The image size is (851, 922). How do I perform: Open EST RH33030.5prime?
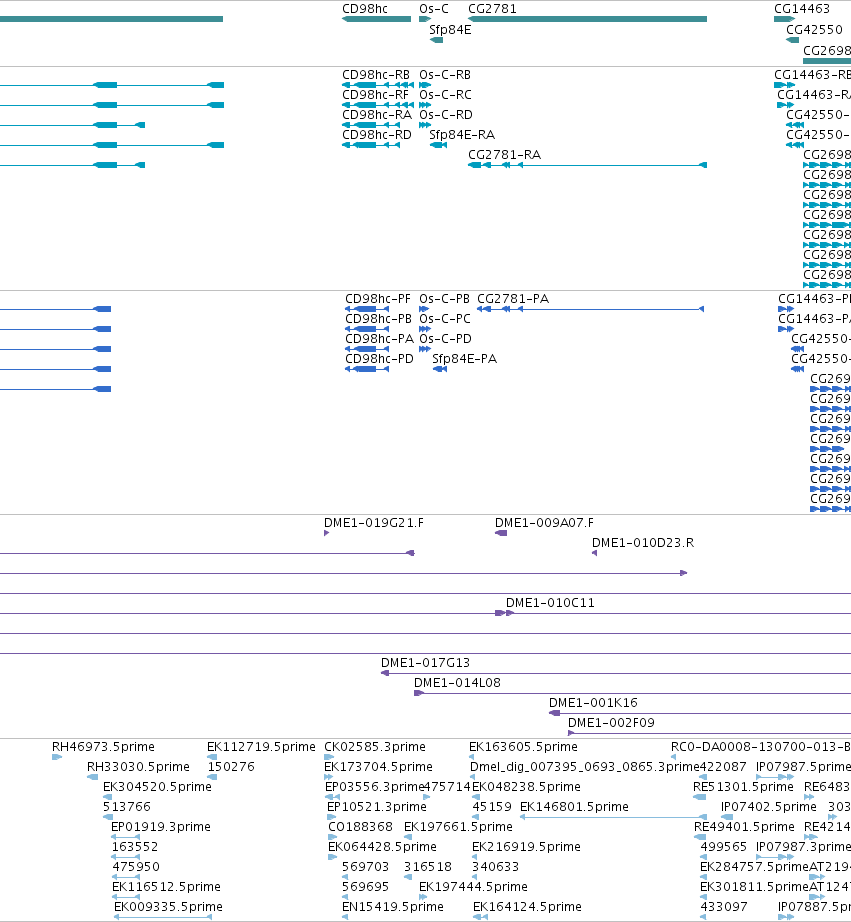138,767
